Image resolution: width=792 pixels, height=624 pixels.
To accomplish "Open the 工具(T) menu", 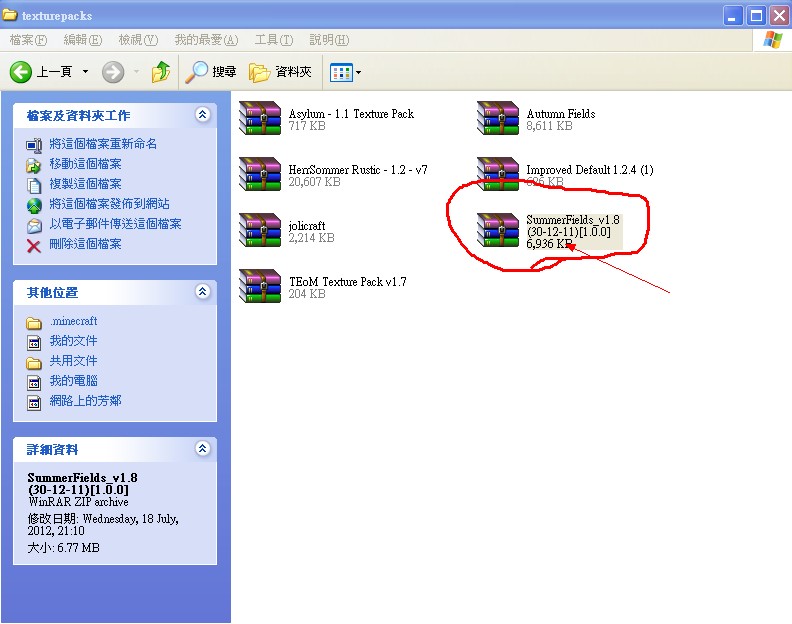I will pyautogui.click(x=274, y=40).
